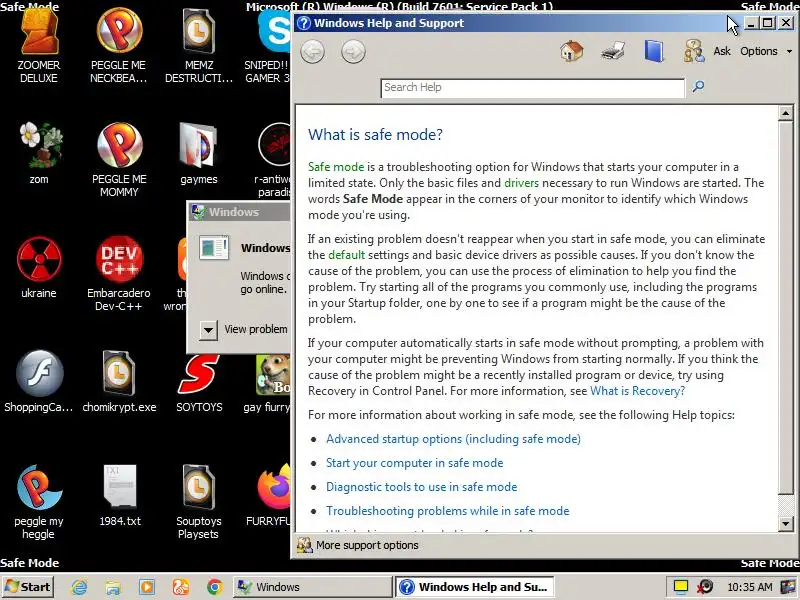Select the Souptoys Playsets icon
Image resolution: width=800 pixels, height=600 pixels.
(x=199, y=503)
